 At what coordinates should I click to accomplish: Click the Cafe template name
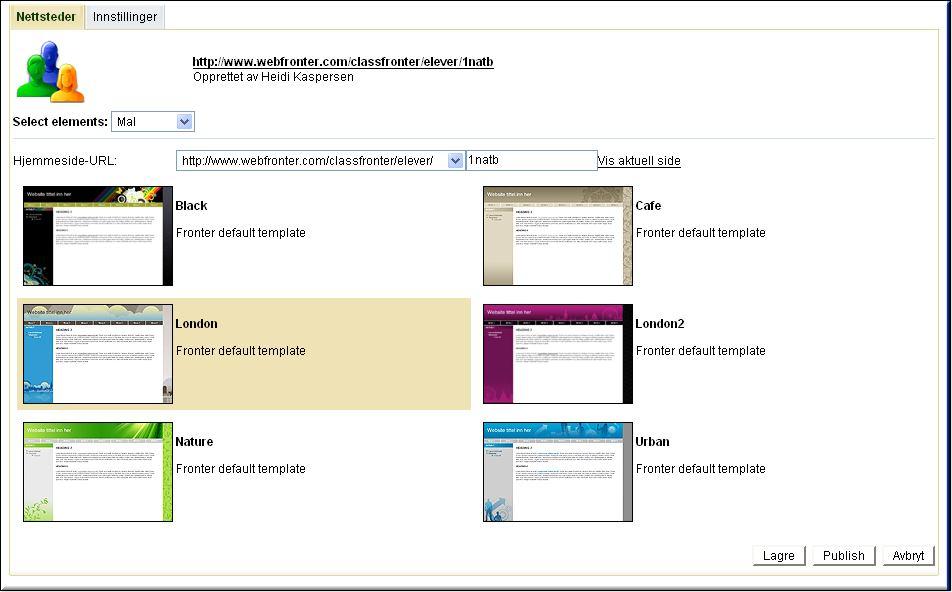coord(648,206)
